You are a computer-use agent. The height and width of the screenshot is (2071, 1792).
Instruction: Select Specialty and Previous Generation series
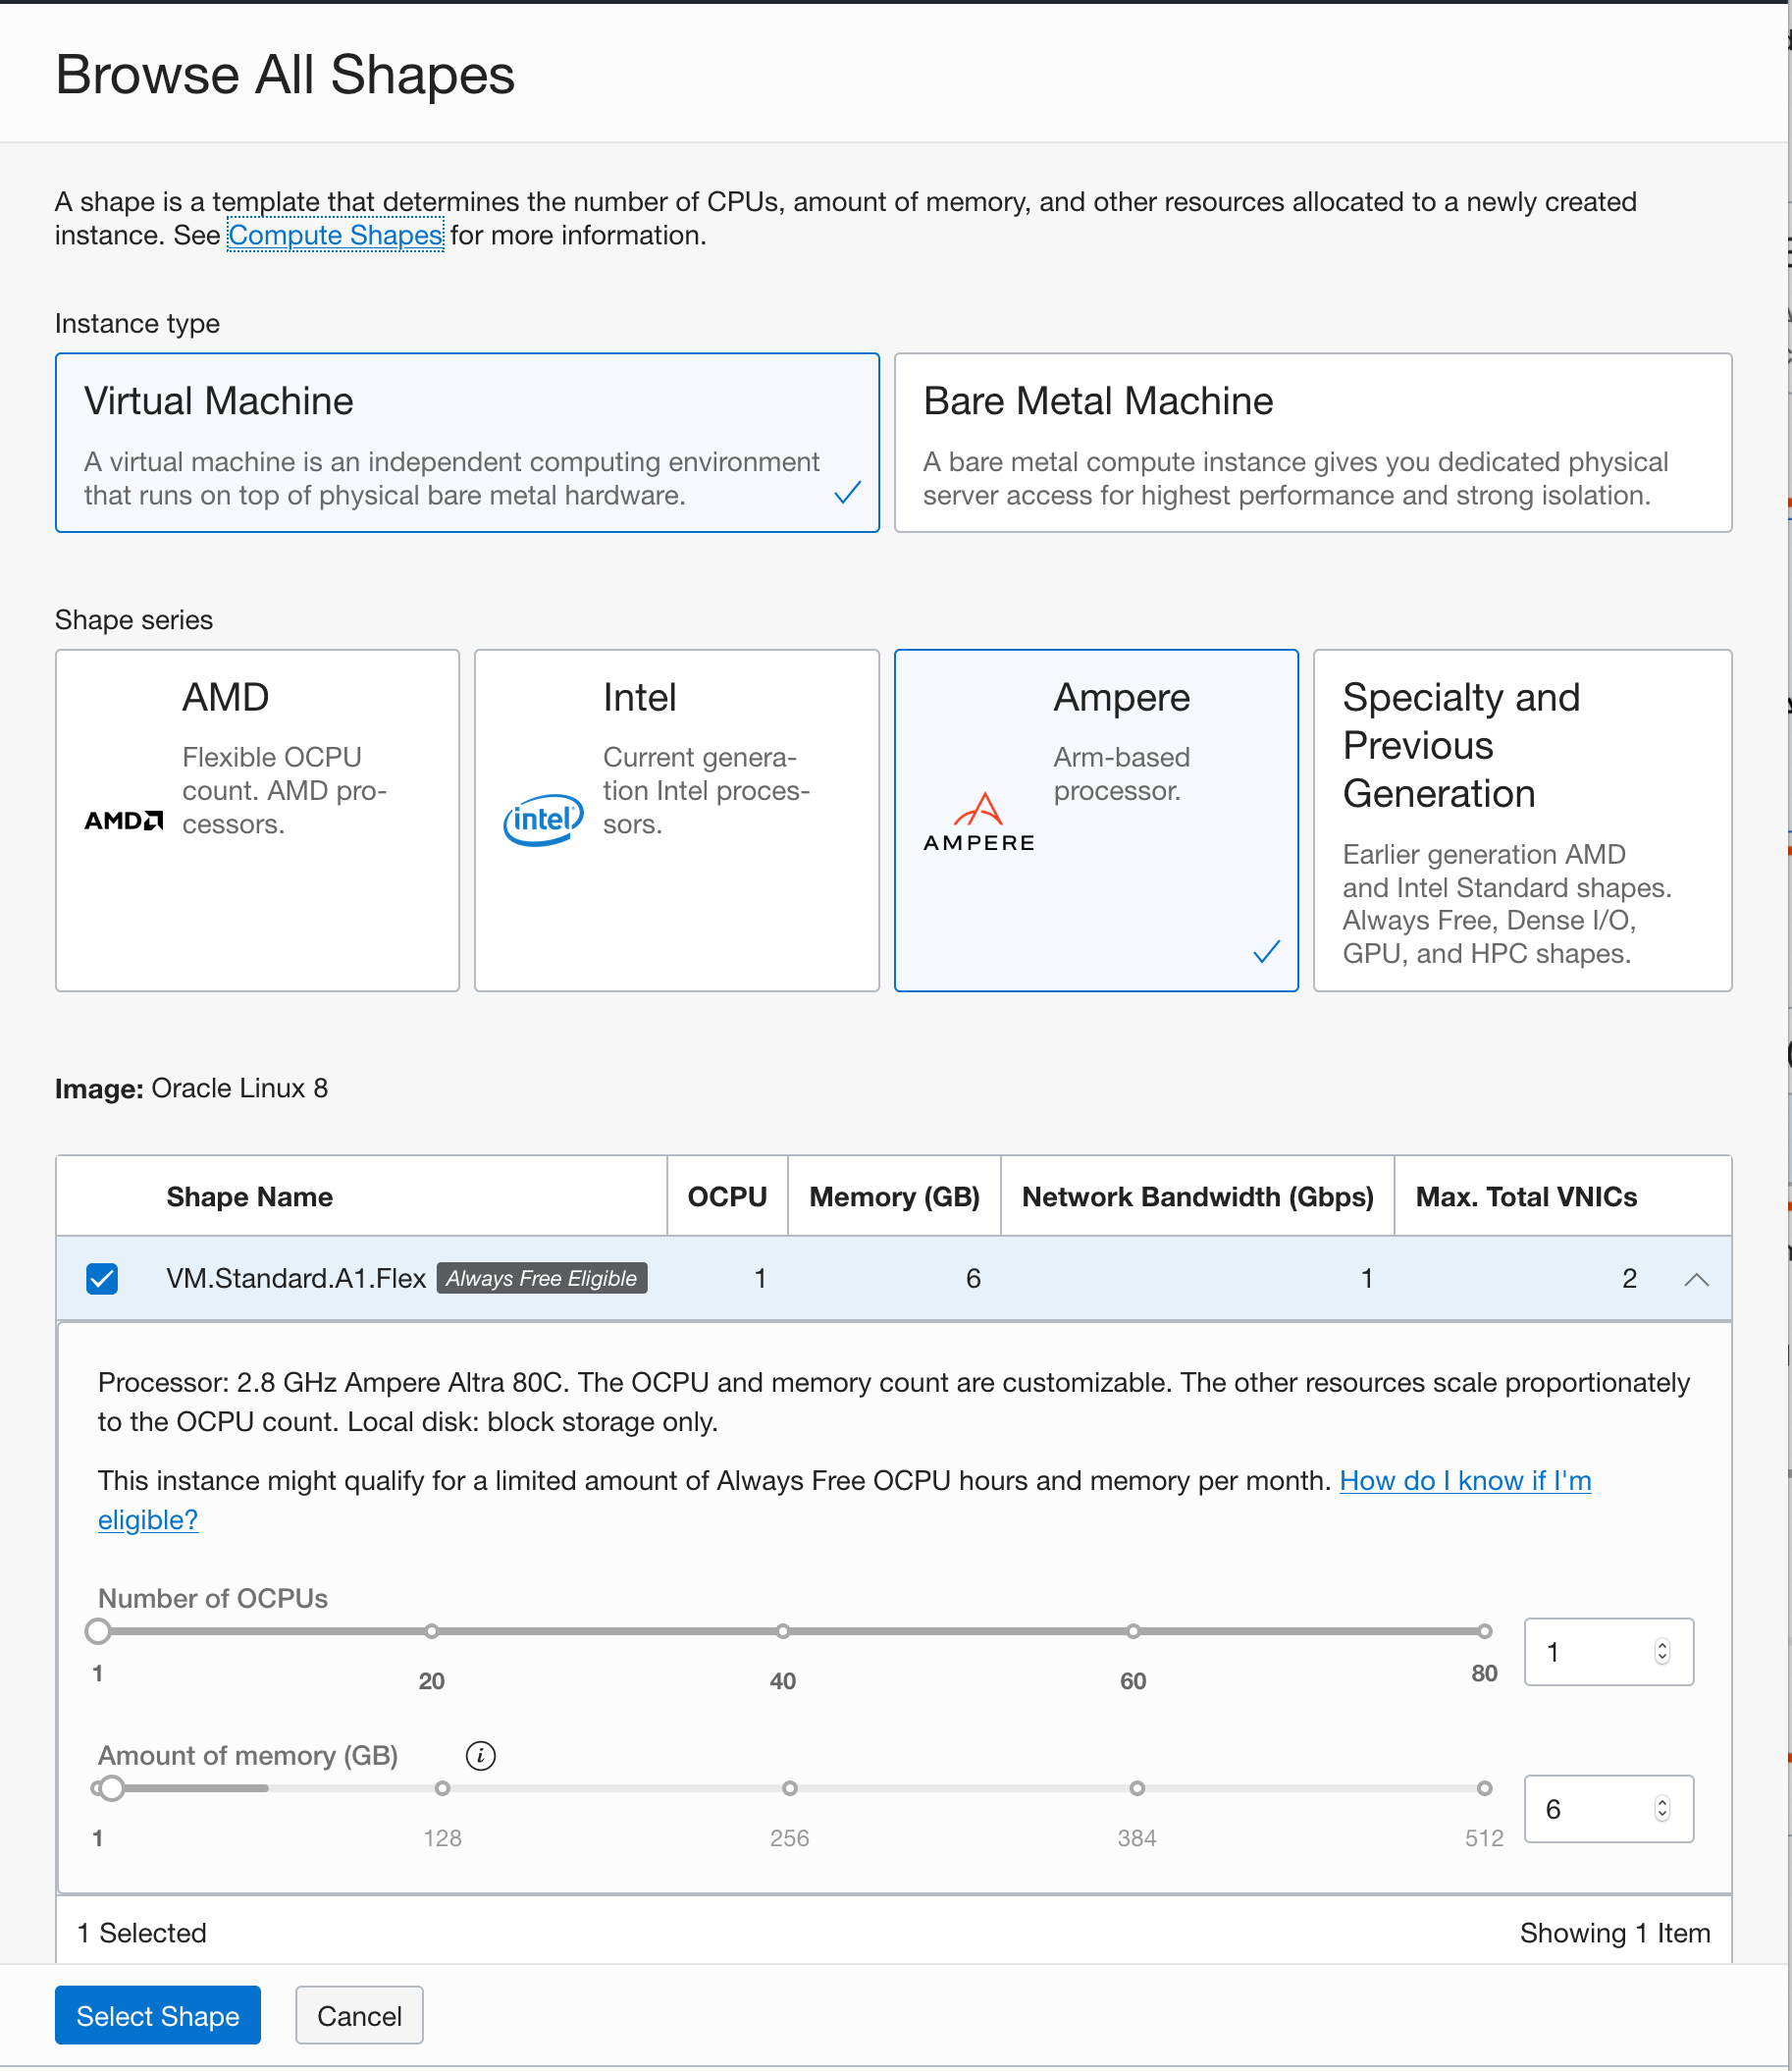[x=1522, y=820]
